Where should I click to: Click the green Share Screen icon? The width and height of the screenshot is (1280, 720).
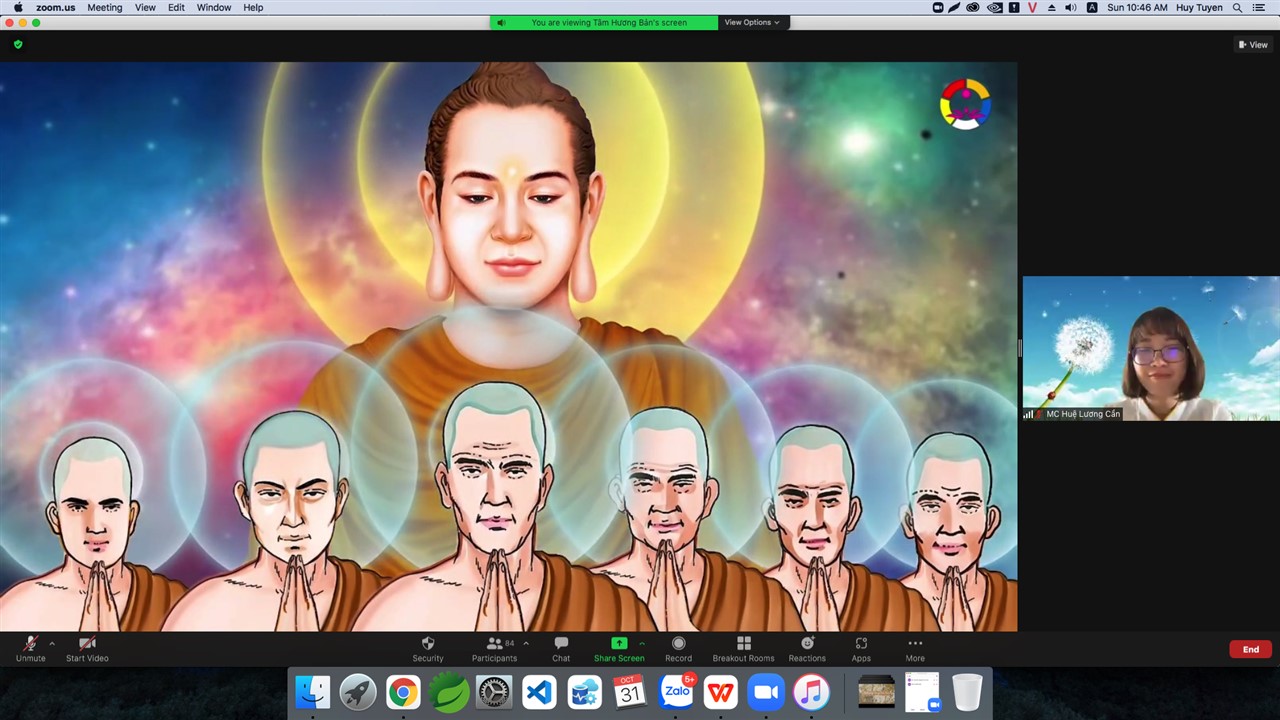click(x=619, y=643)
